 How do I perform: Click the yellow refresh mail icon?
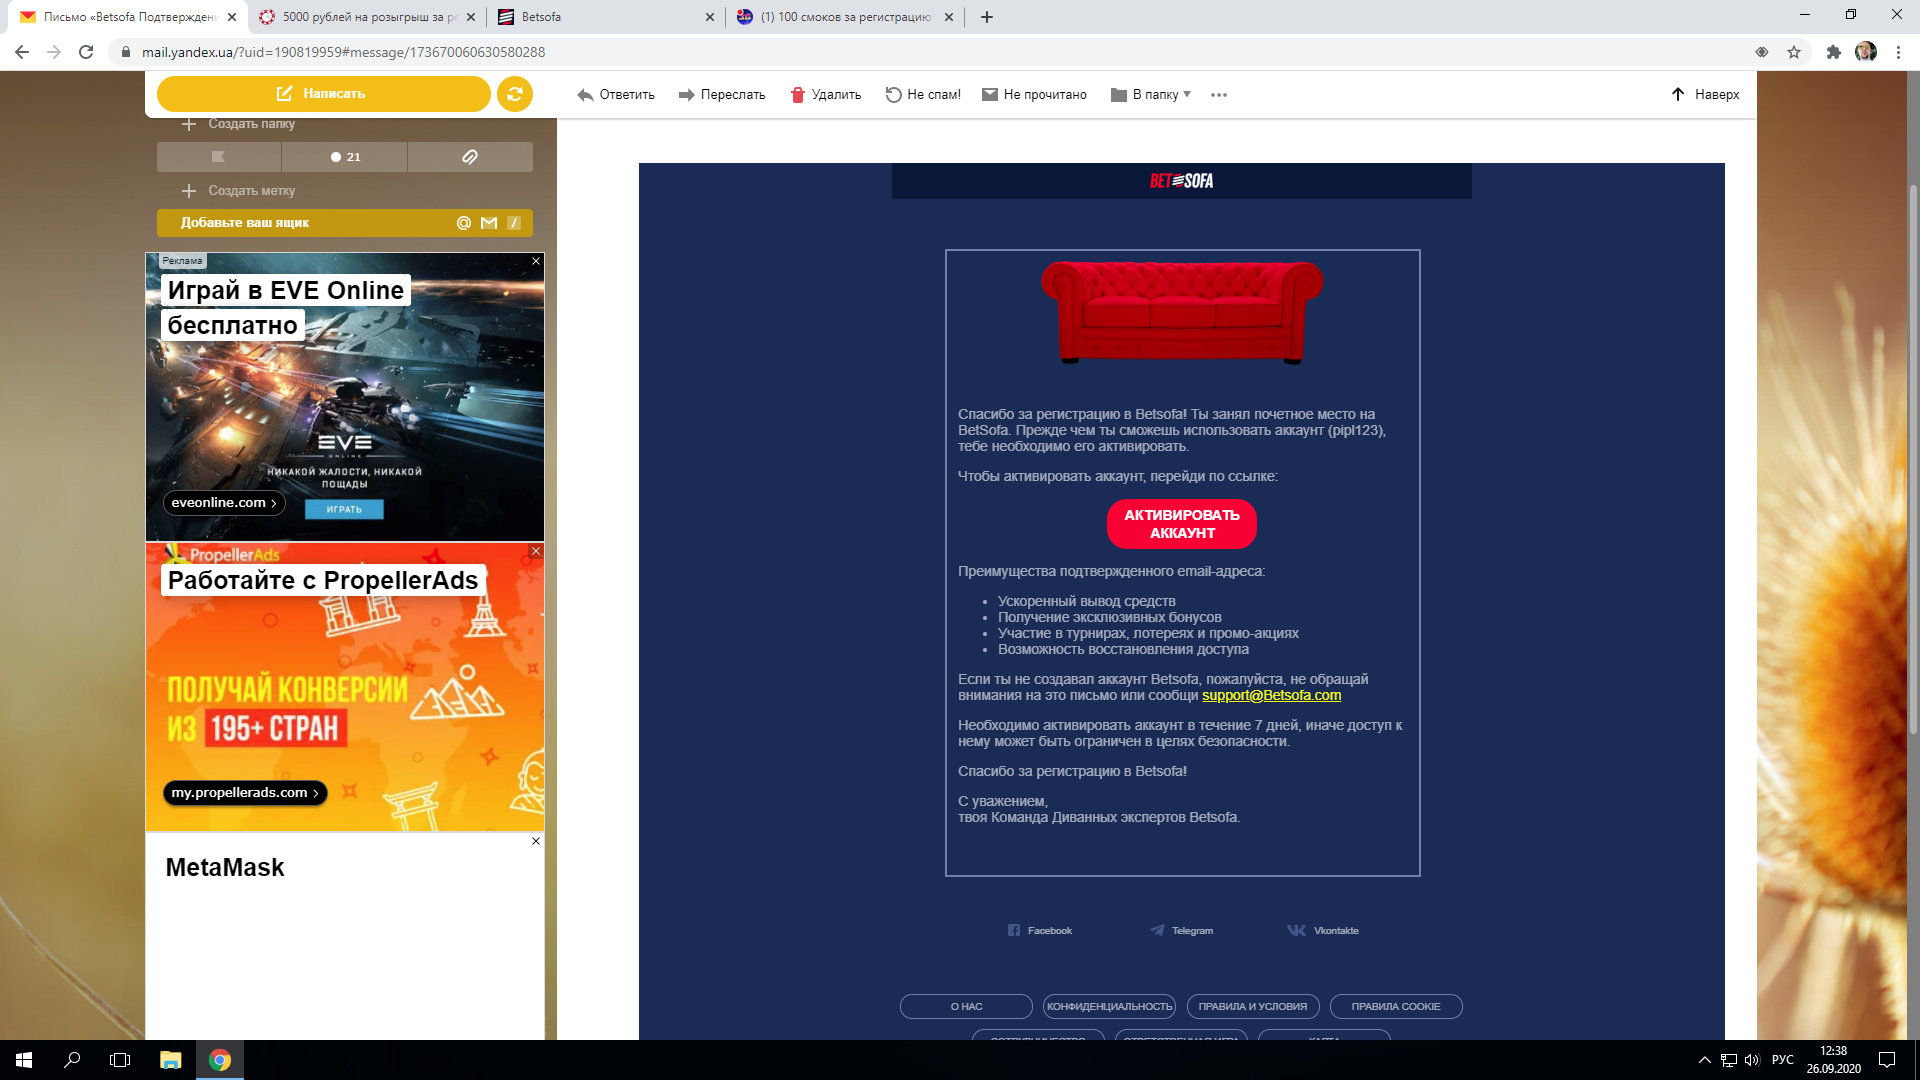(x=514, y=94)
